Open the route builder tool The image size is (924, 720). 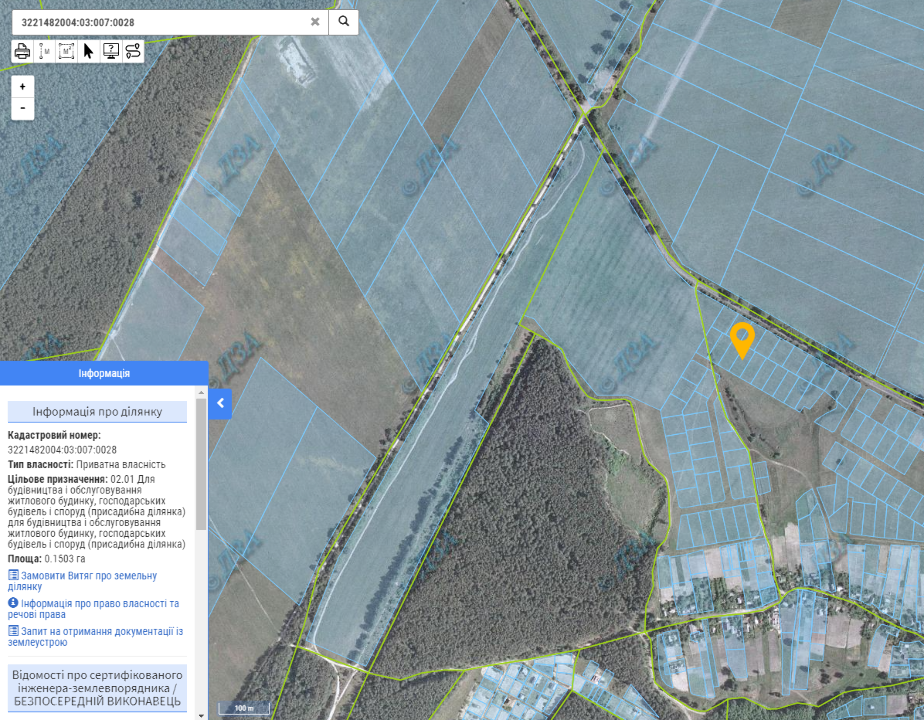(x=133, y=51)
